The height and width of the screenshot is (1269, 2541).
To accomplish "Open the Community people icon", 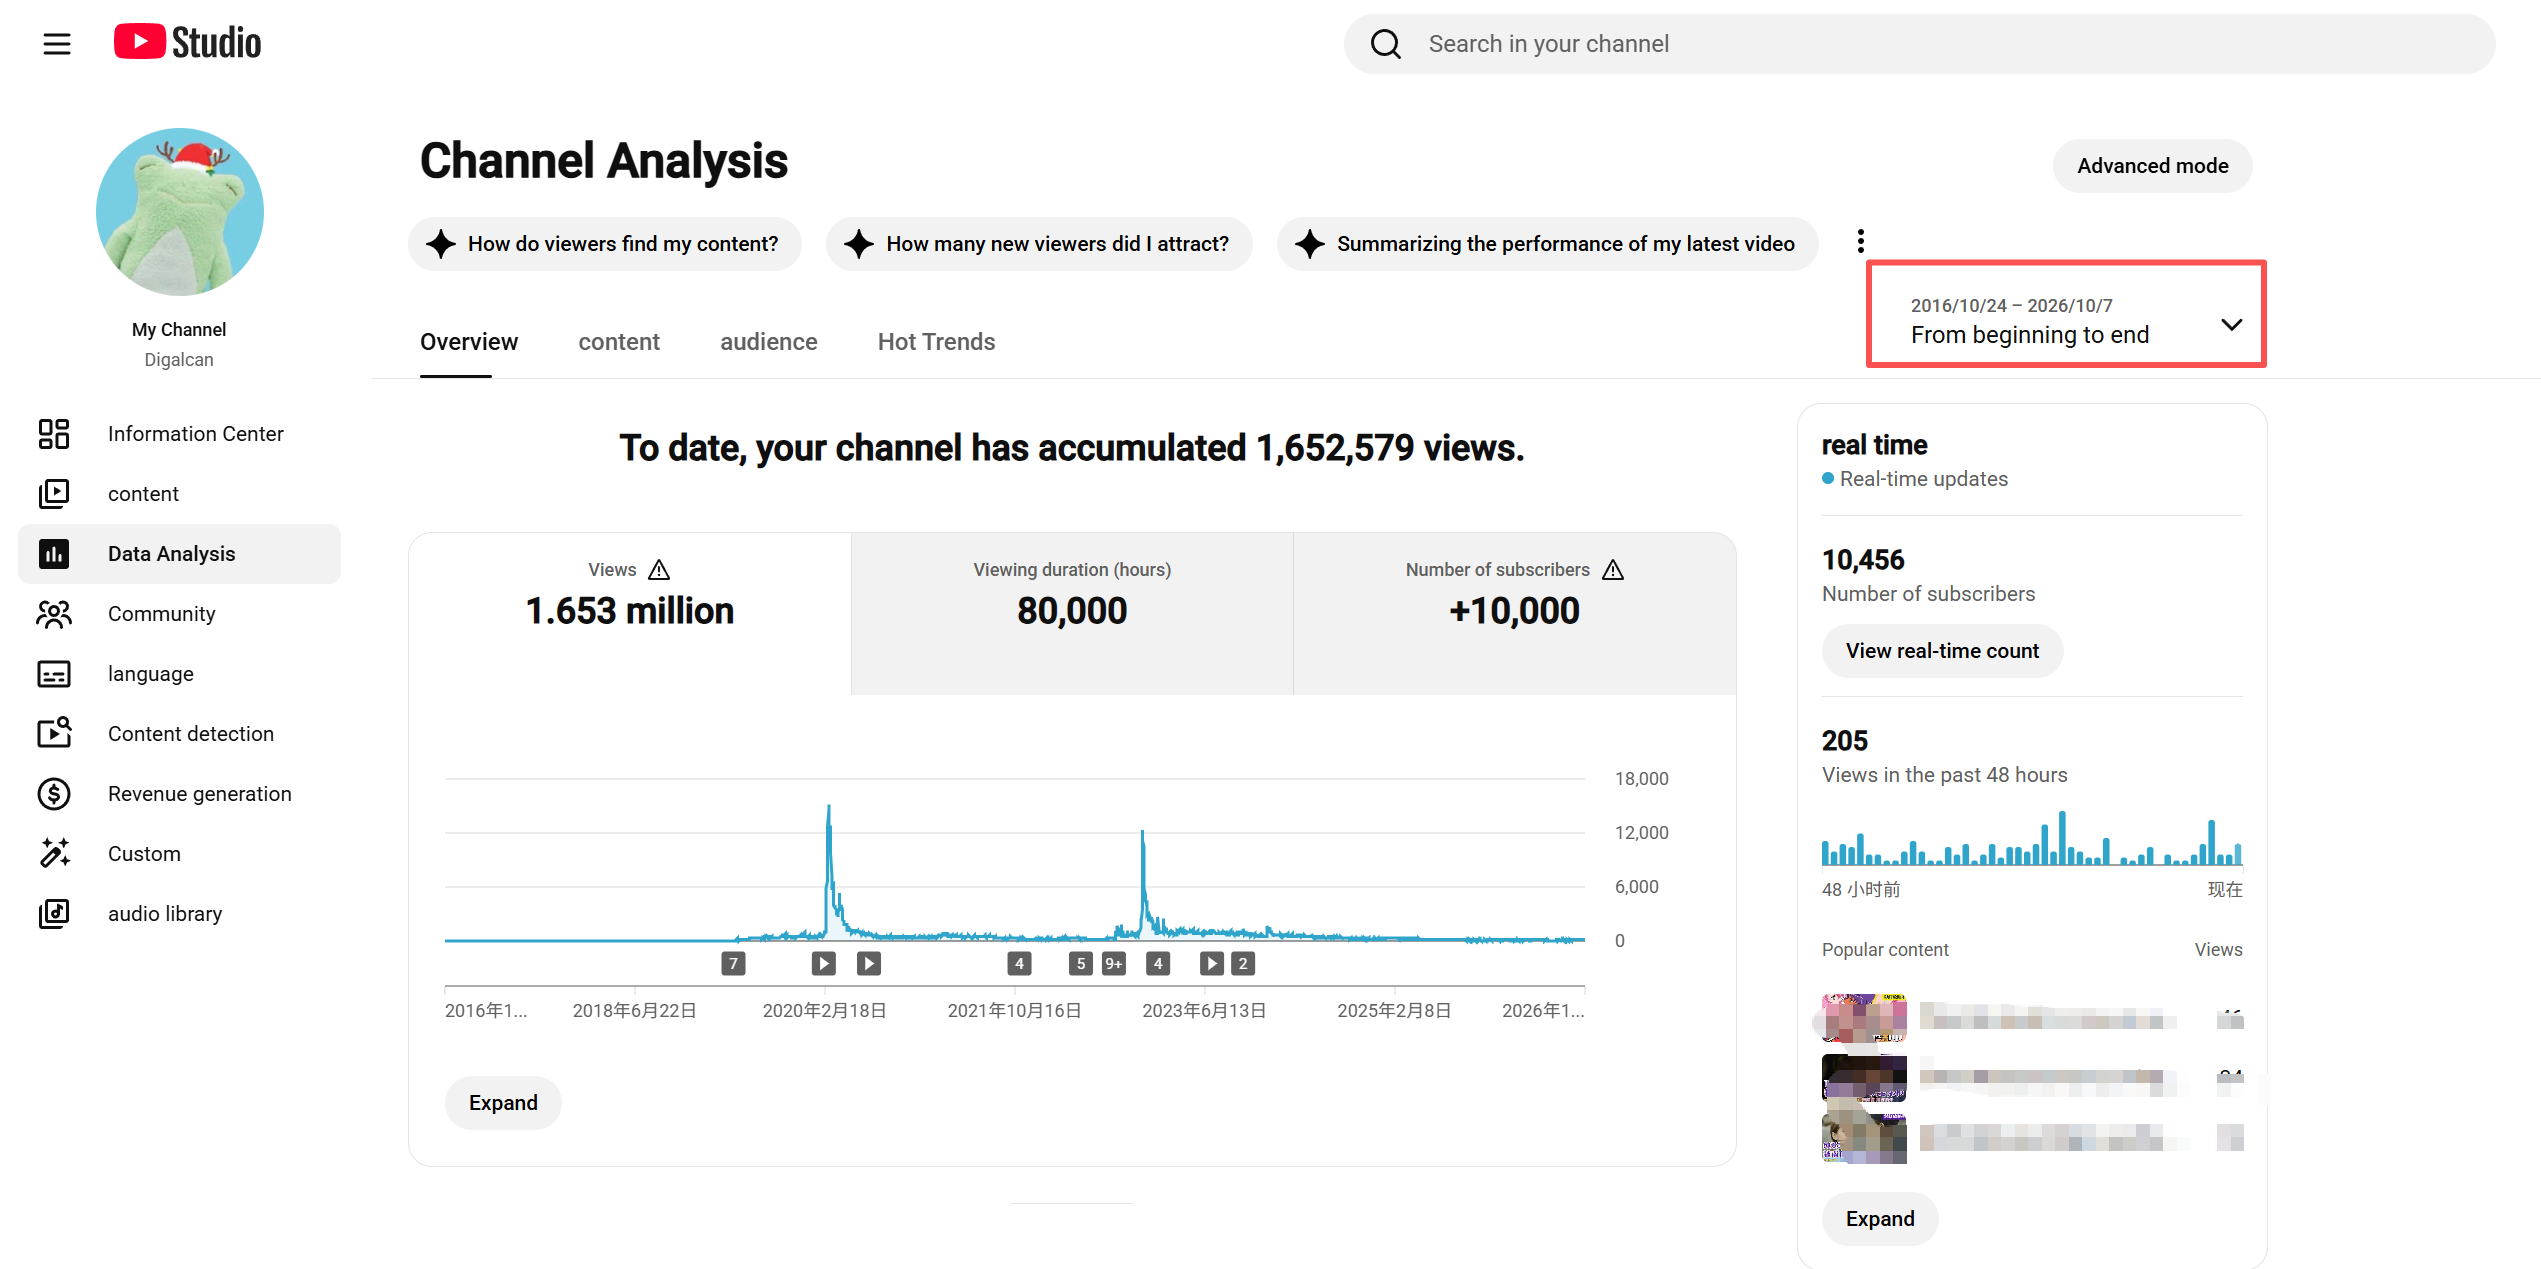I will (54, 614).
